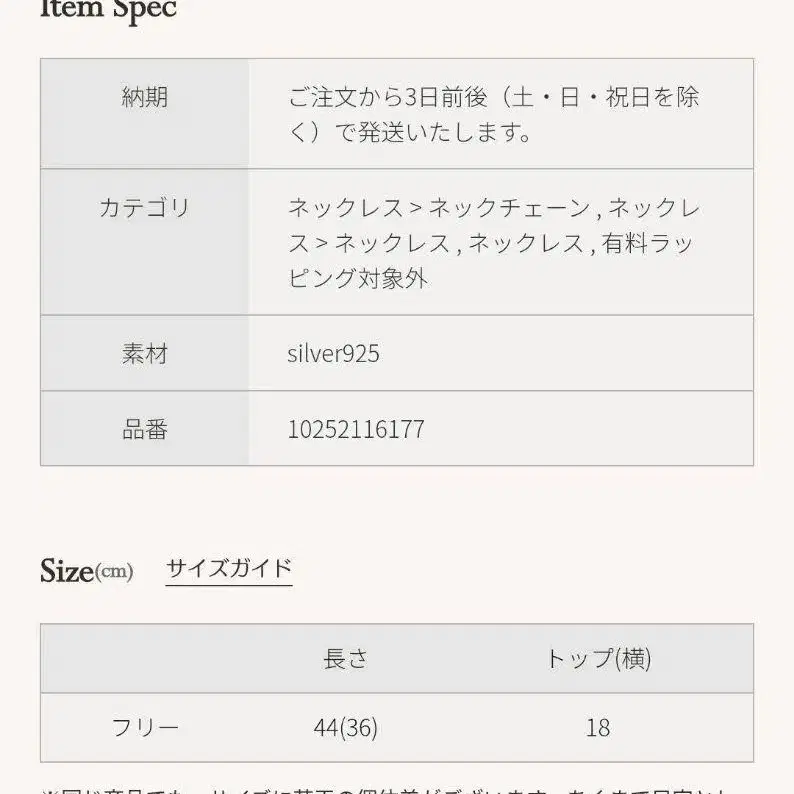
Task: Click the shipping time description text
Action: [x=493, y=114]
